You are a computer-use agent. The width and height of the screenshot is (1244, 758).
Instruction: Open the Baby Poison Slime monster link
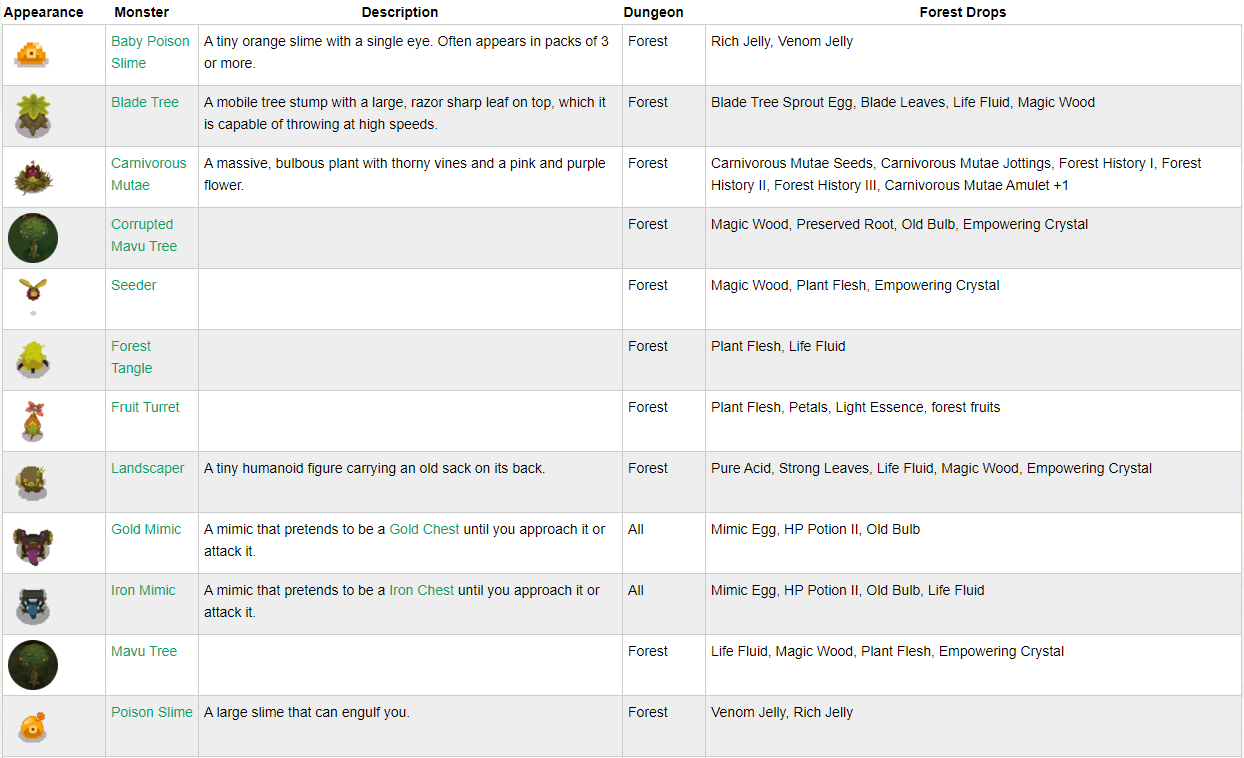coord(150,42)
